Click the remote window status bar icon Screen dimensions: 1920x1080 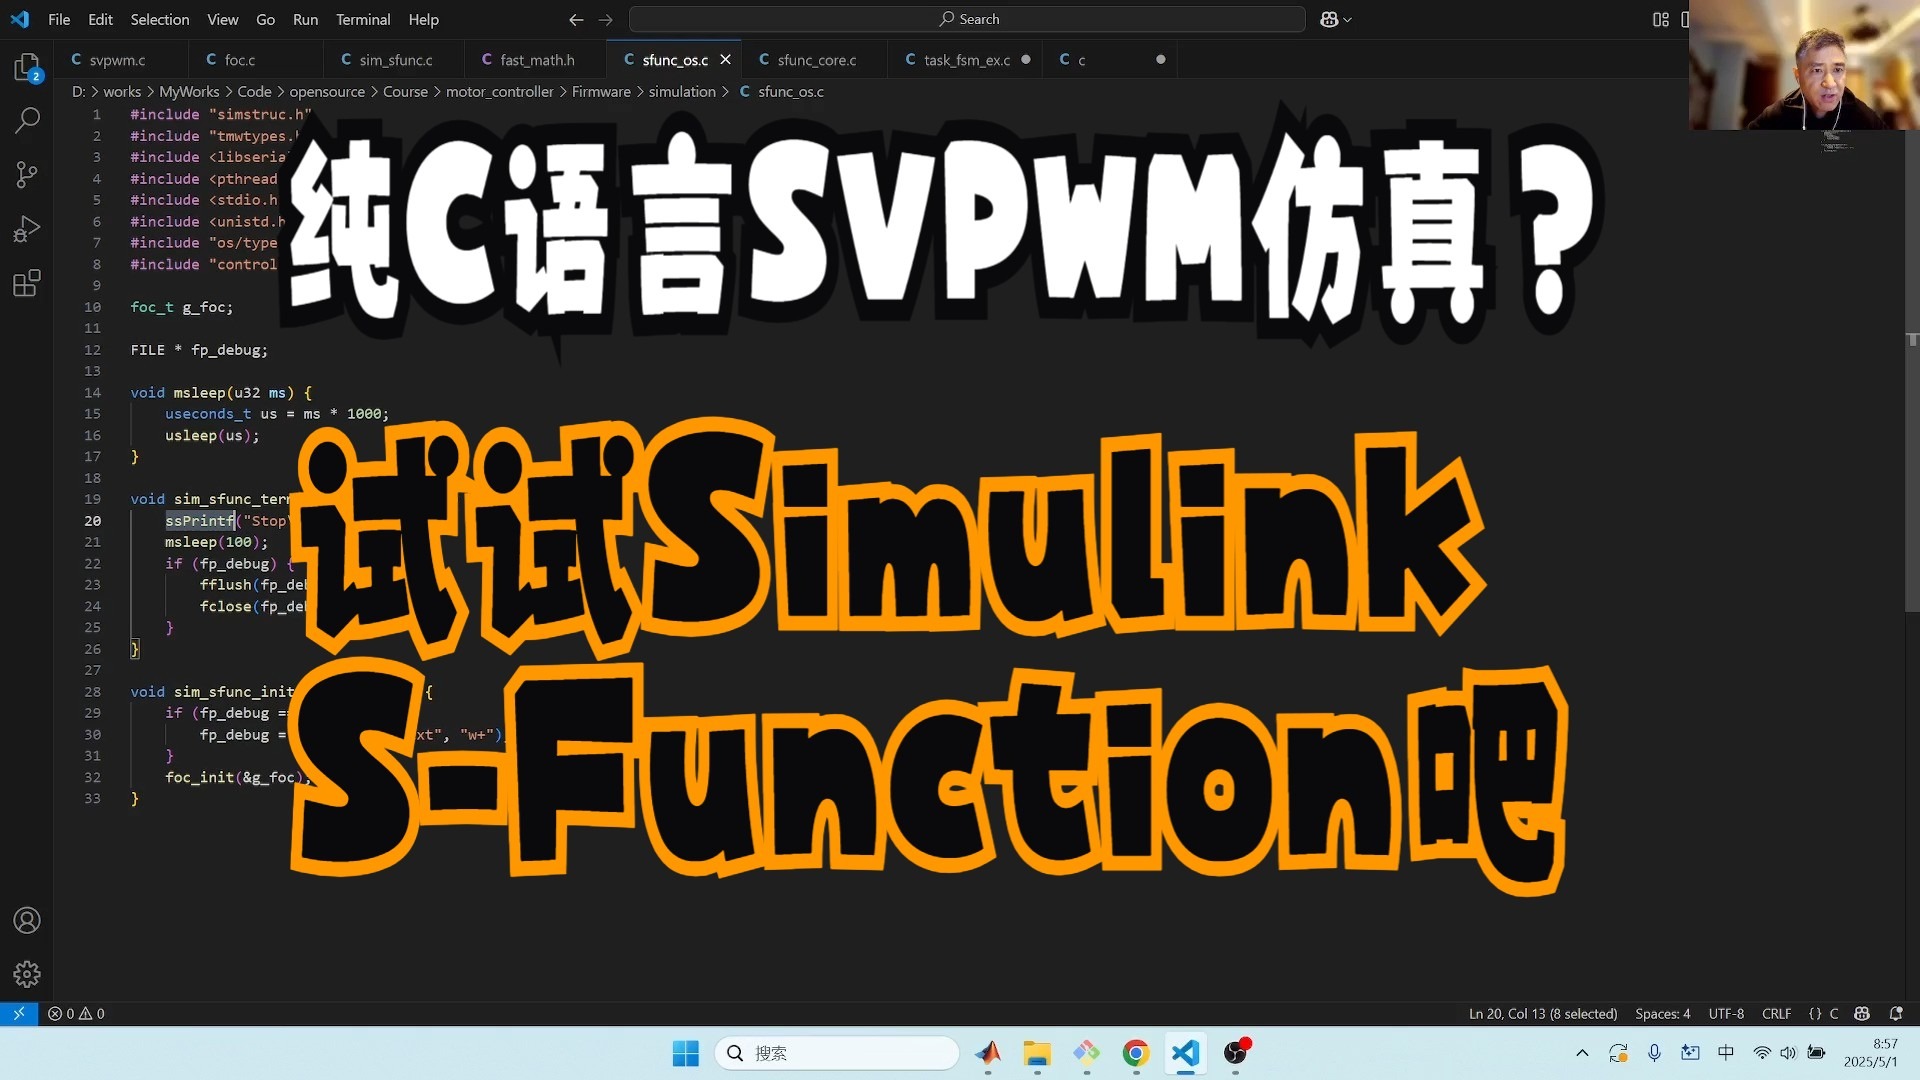point(19,1013)
